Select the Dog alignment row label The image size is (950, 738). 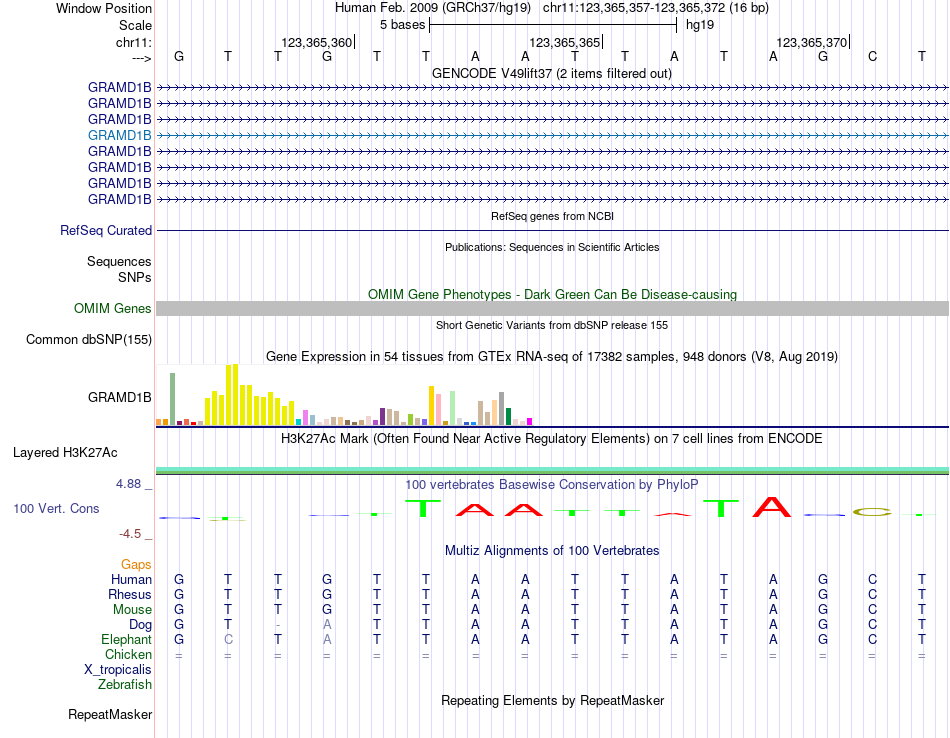(140, 625)
